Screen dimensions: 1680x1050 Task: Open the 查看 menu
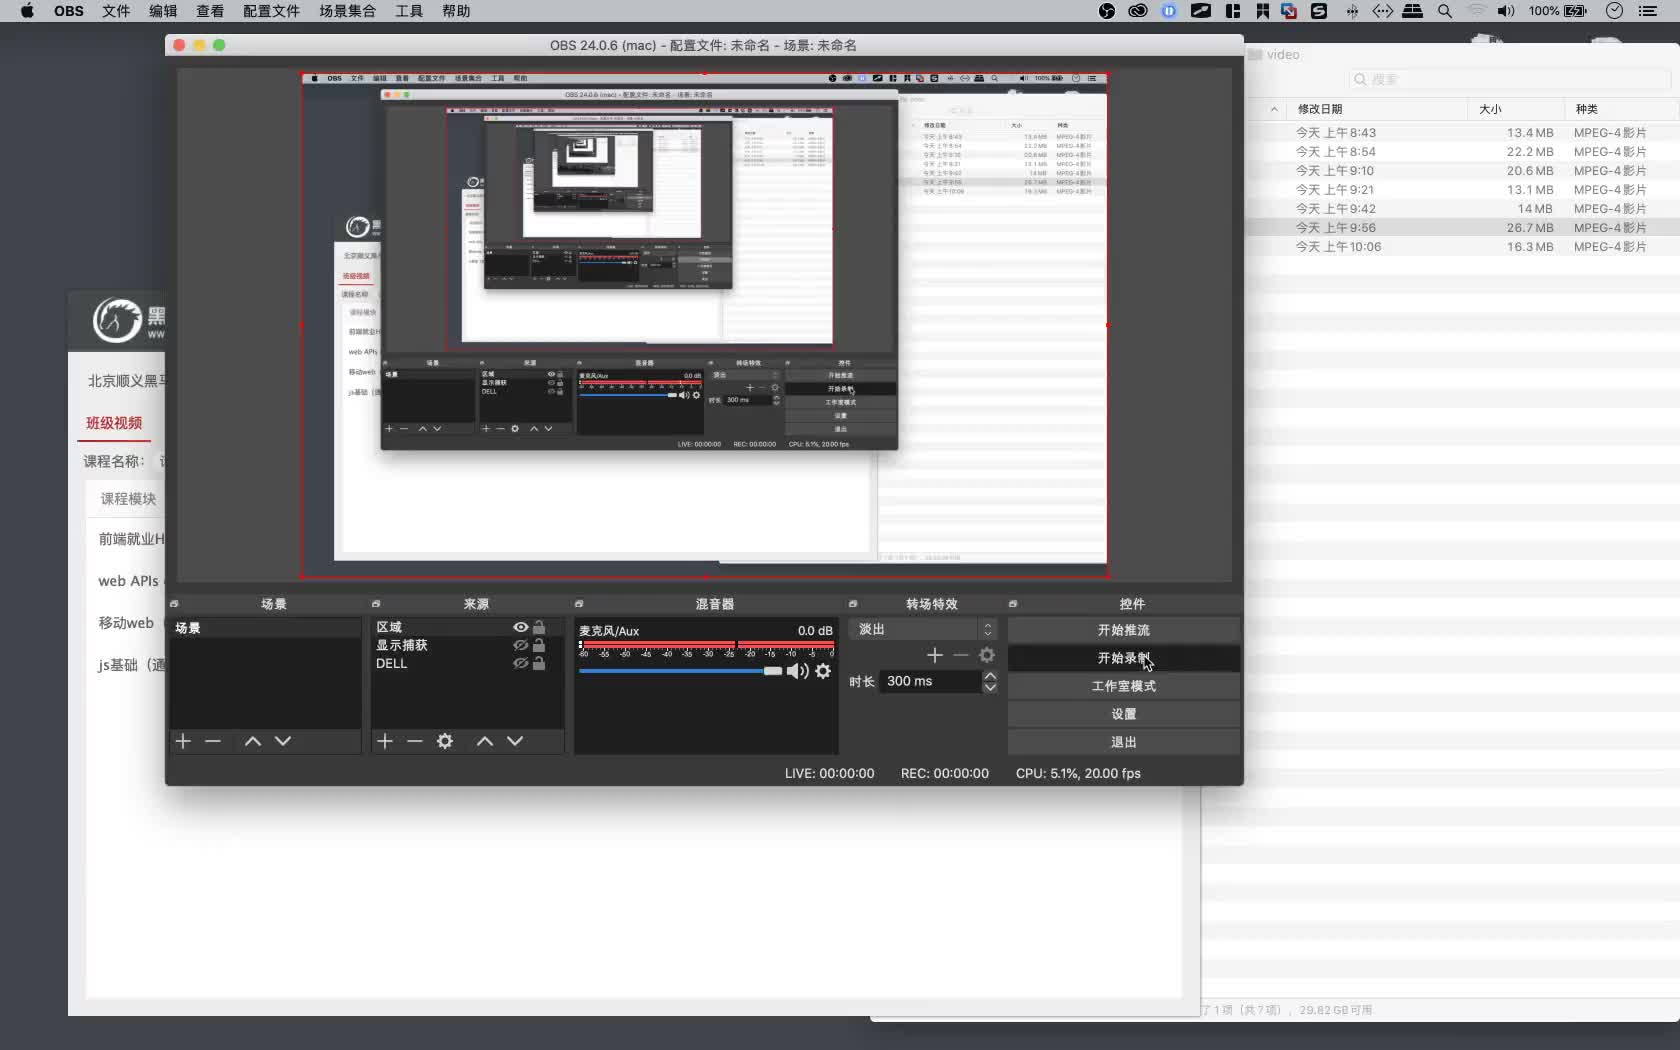tap(210, 11)
